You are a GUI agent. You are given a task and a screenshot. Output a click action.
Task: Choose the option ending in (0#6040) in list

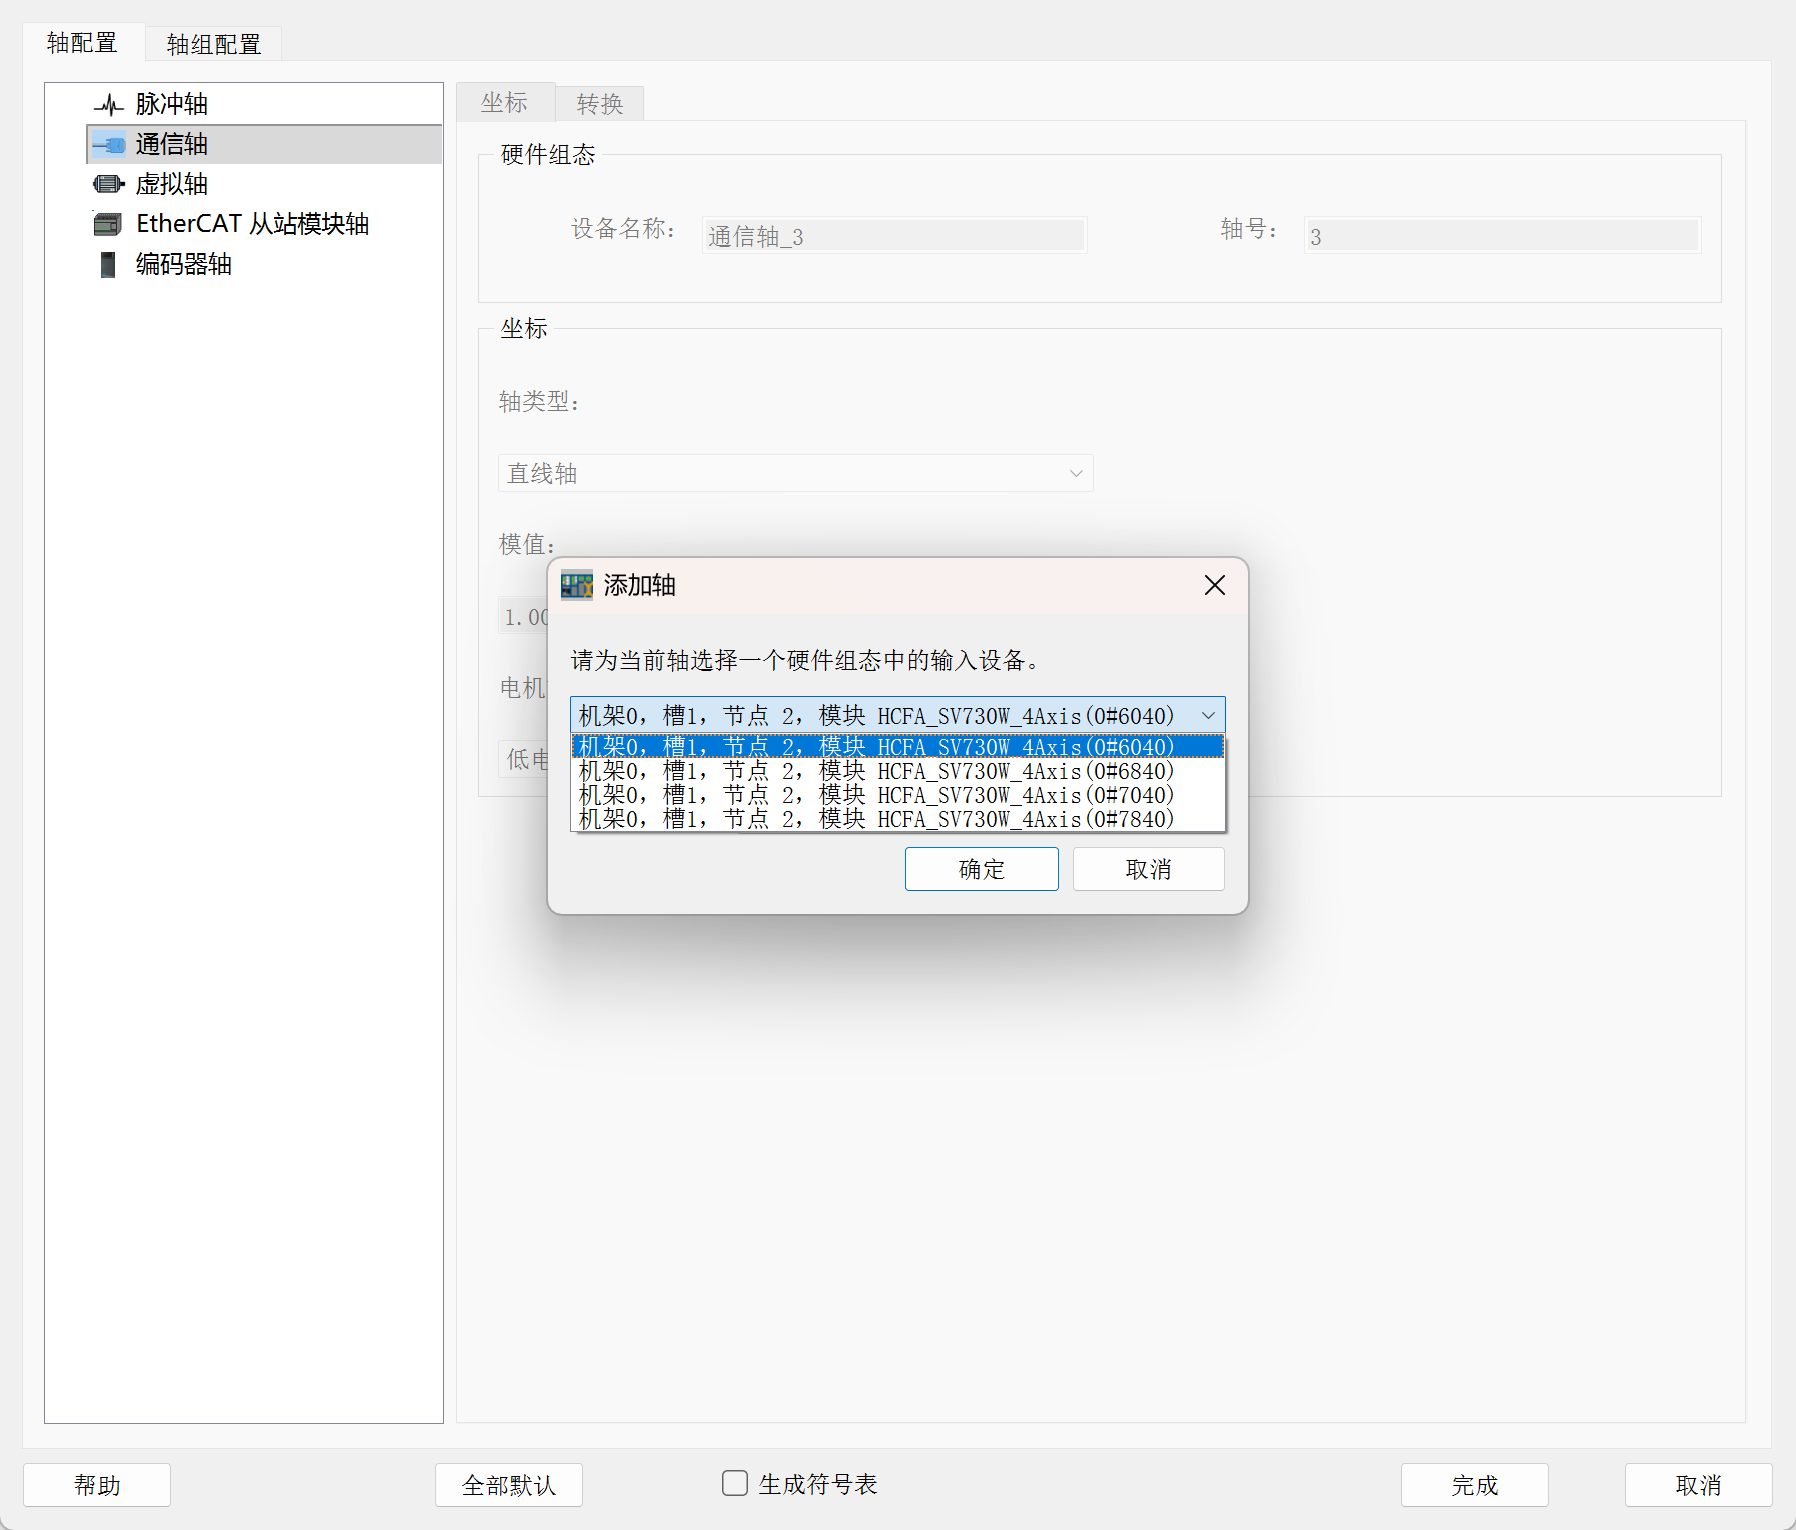(898, 747)
